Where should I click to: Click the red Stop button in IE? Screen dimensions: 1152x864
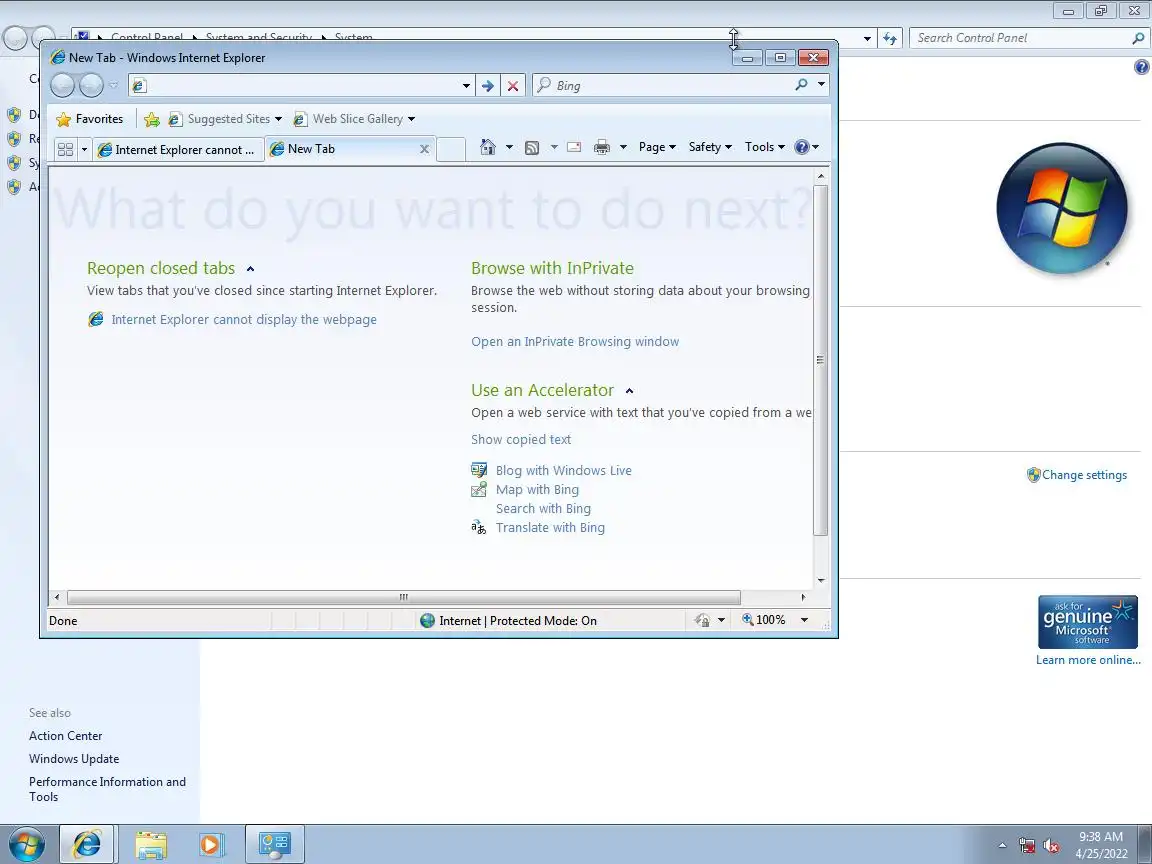coord(513,86)
